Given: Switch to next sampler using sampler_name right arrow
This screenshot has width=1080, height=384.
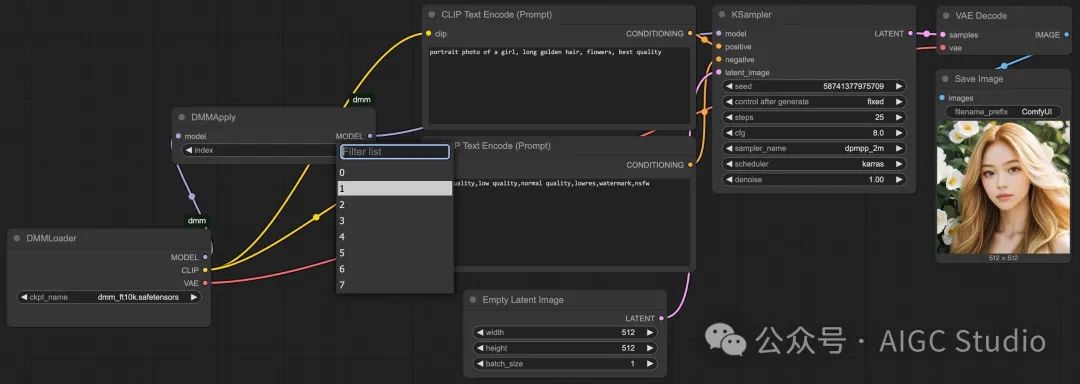Looking at the screenshot, I should [x=898, y=149].
